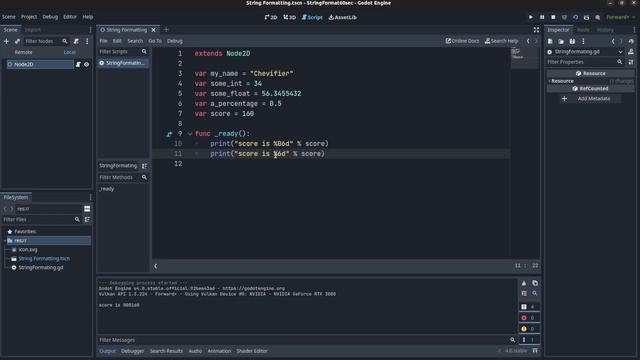Screen dimensions: 640x360
Task: Toggle FileSystem split mode icon
Action: pos(87,209)
